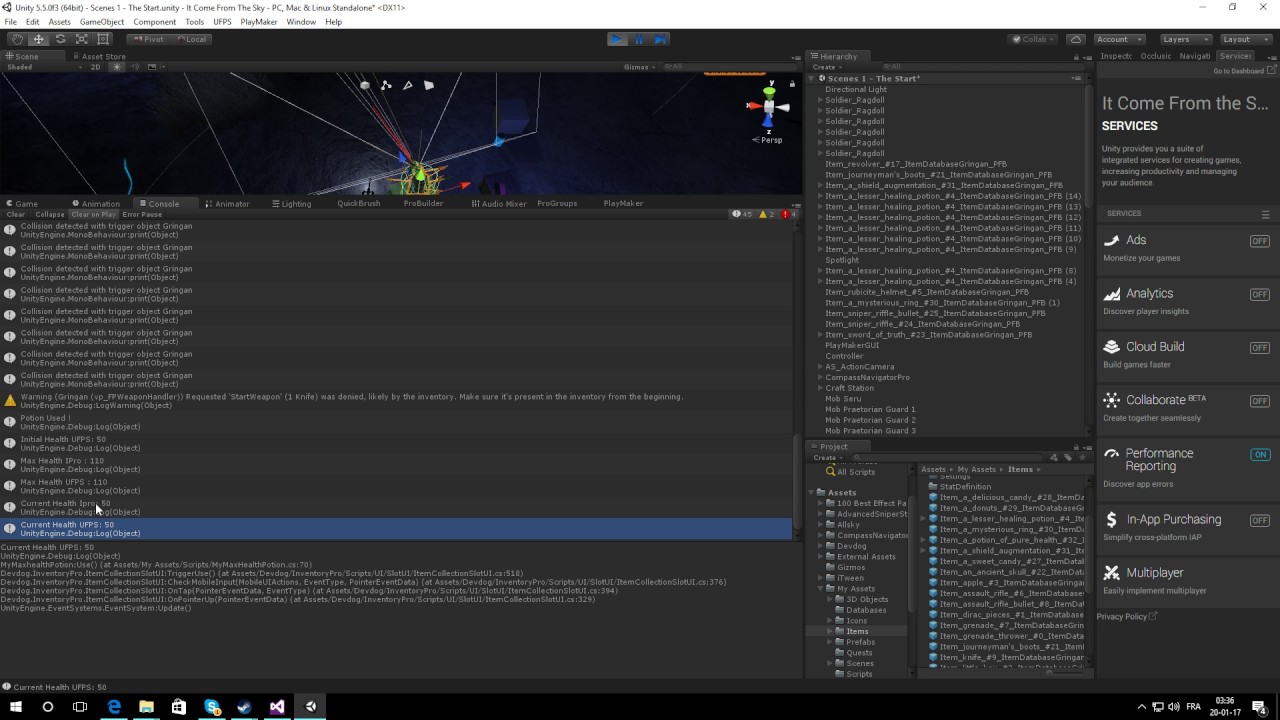Toggle scene audio speaker icon
Viewport: 1280px width, 720px height.
click(x=133, y=67)
